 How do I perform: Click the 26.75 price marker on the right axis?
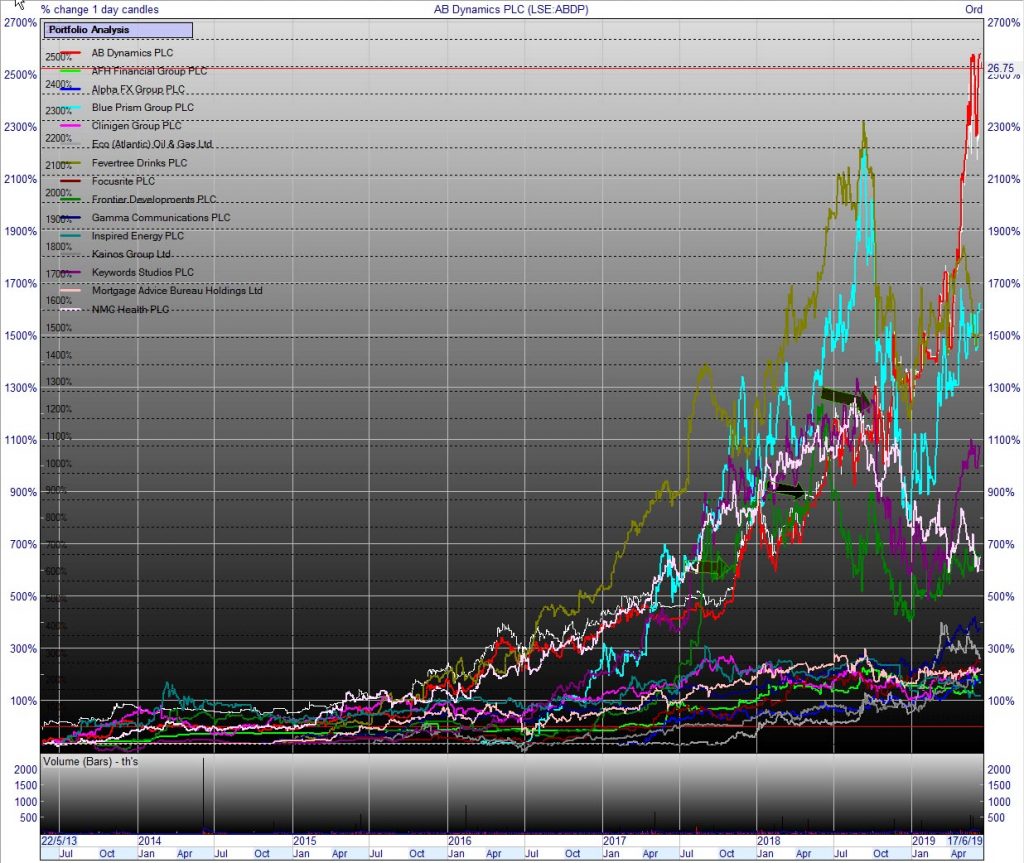(x=1001, y=70)
